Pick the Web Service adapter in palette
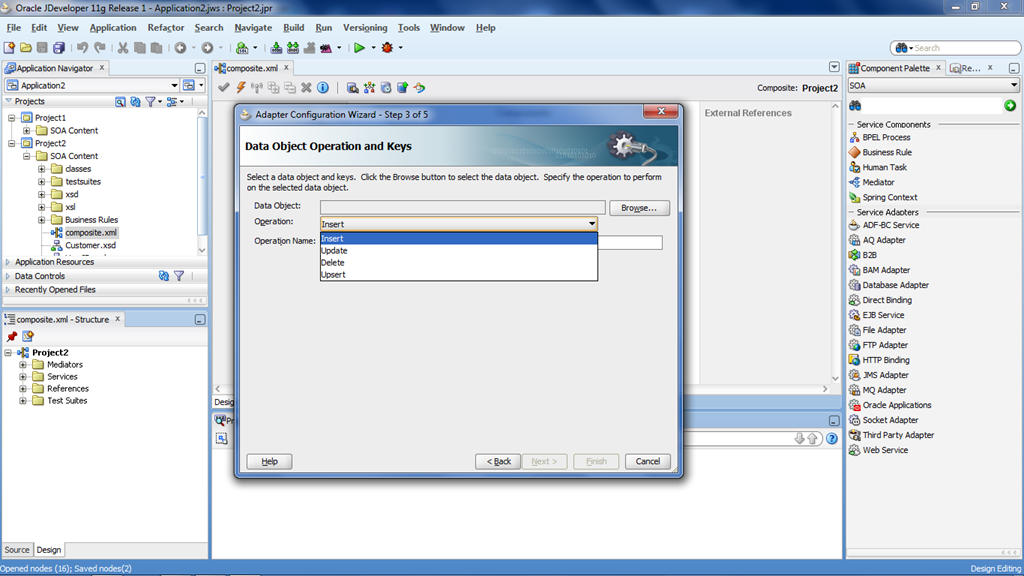 [x=884, y=450]
